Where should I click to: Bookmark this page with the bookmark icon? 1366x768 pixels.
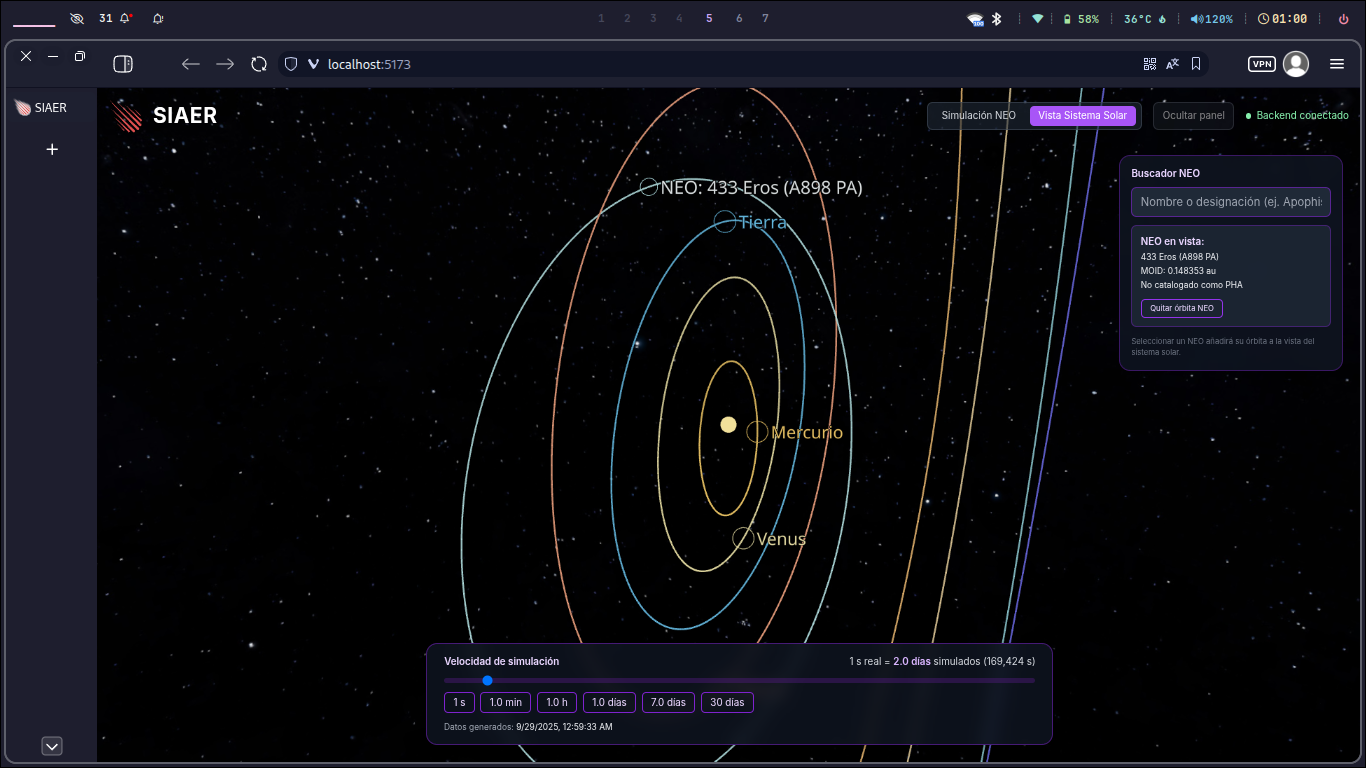[1196, 64]
